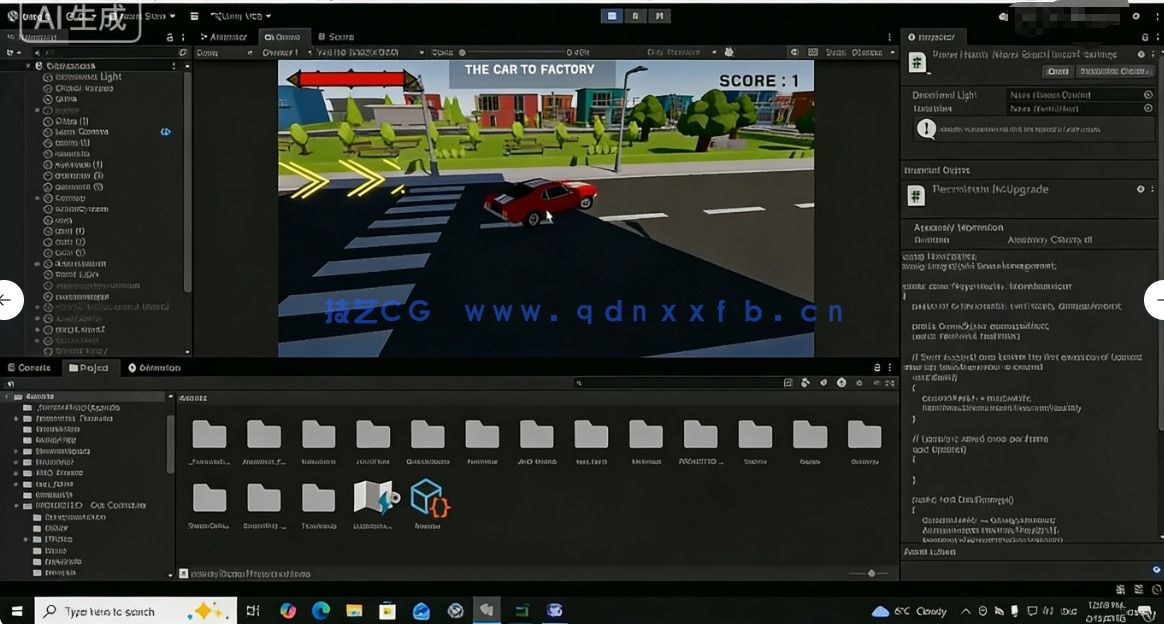Click the Step frame button beside Pause
The width and height of the screenshot is (1164, 624).
658,16
